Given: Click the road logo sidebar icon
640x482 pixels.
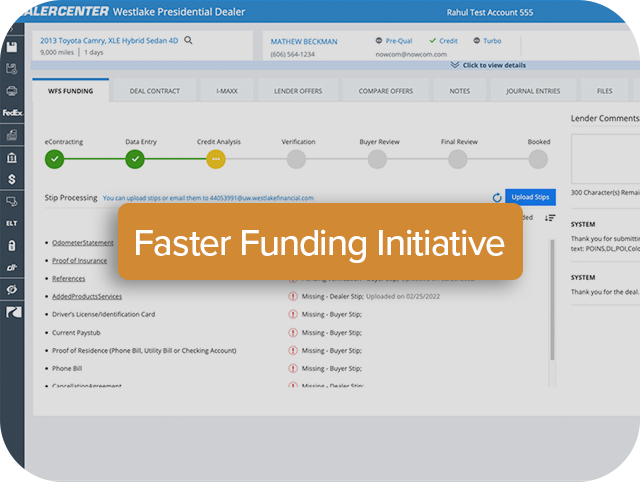Looking at the screenshot, I should point(13,312).
